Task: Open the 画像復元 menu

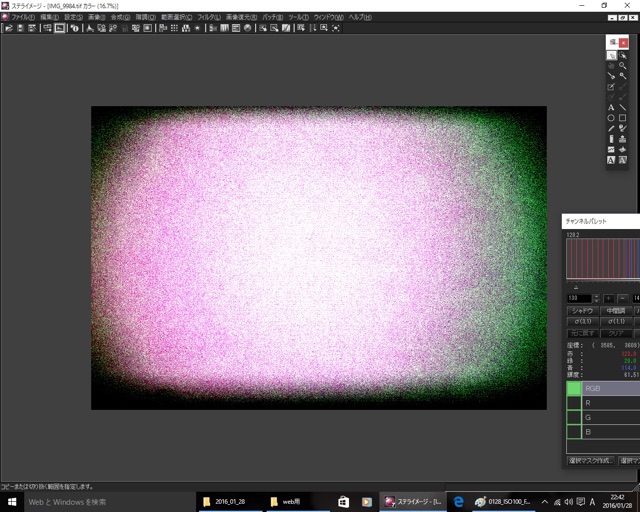Action: tap(240, 17)
